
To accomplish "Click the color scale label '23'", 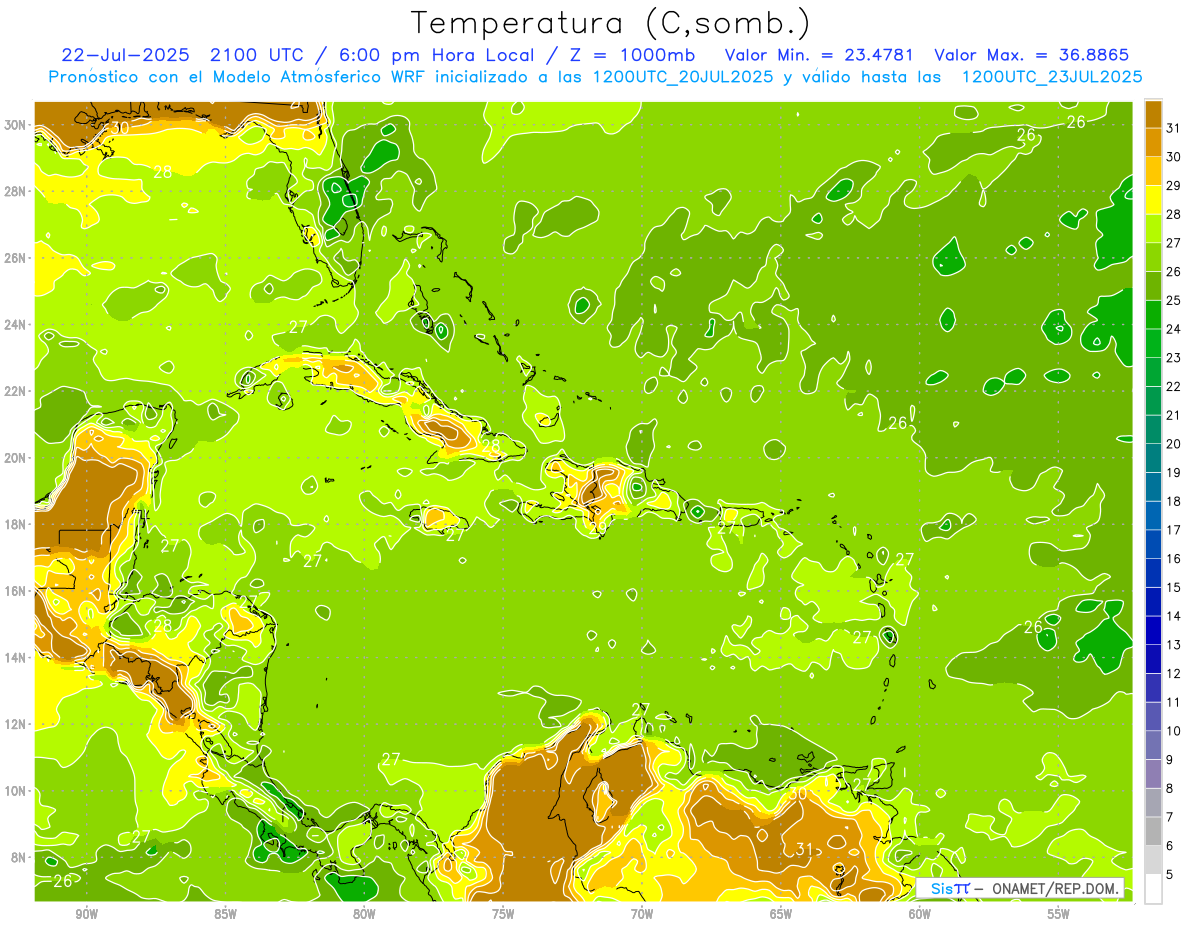I will pos(1174,357).
